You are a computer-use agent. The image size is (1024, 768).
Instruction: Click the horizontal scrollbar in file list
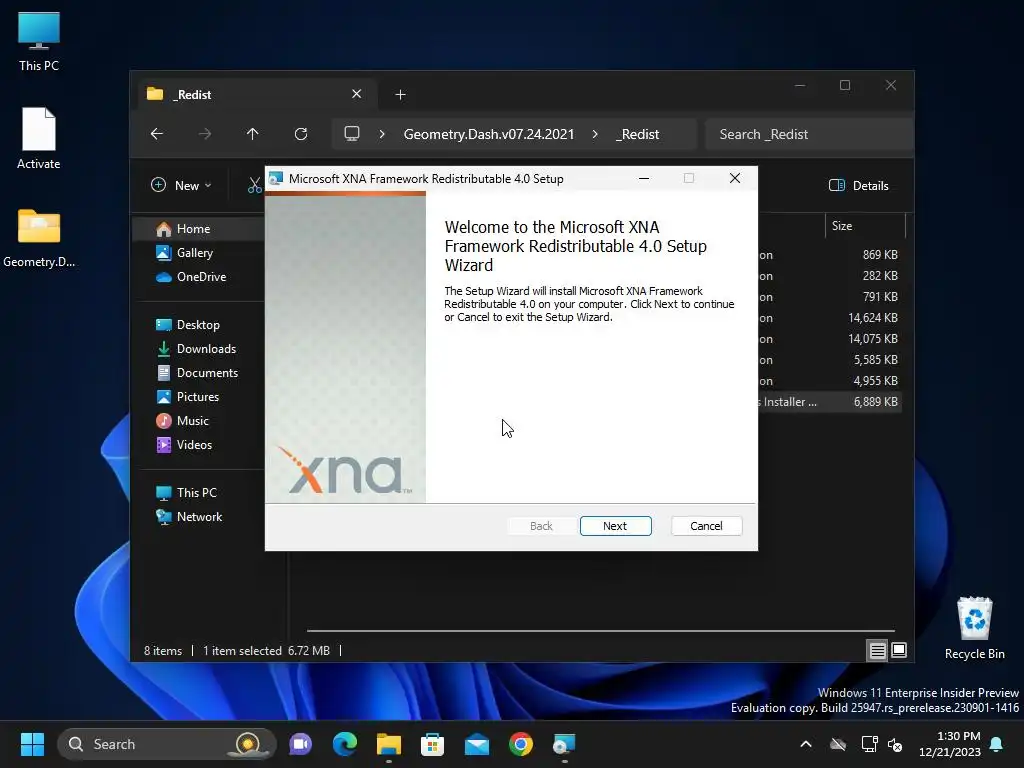(x=600, y=631)
